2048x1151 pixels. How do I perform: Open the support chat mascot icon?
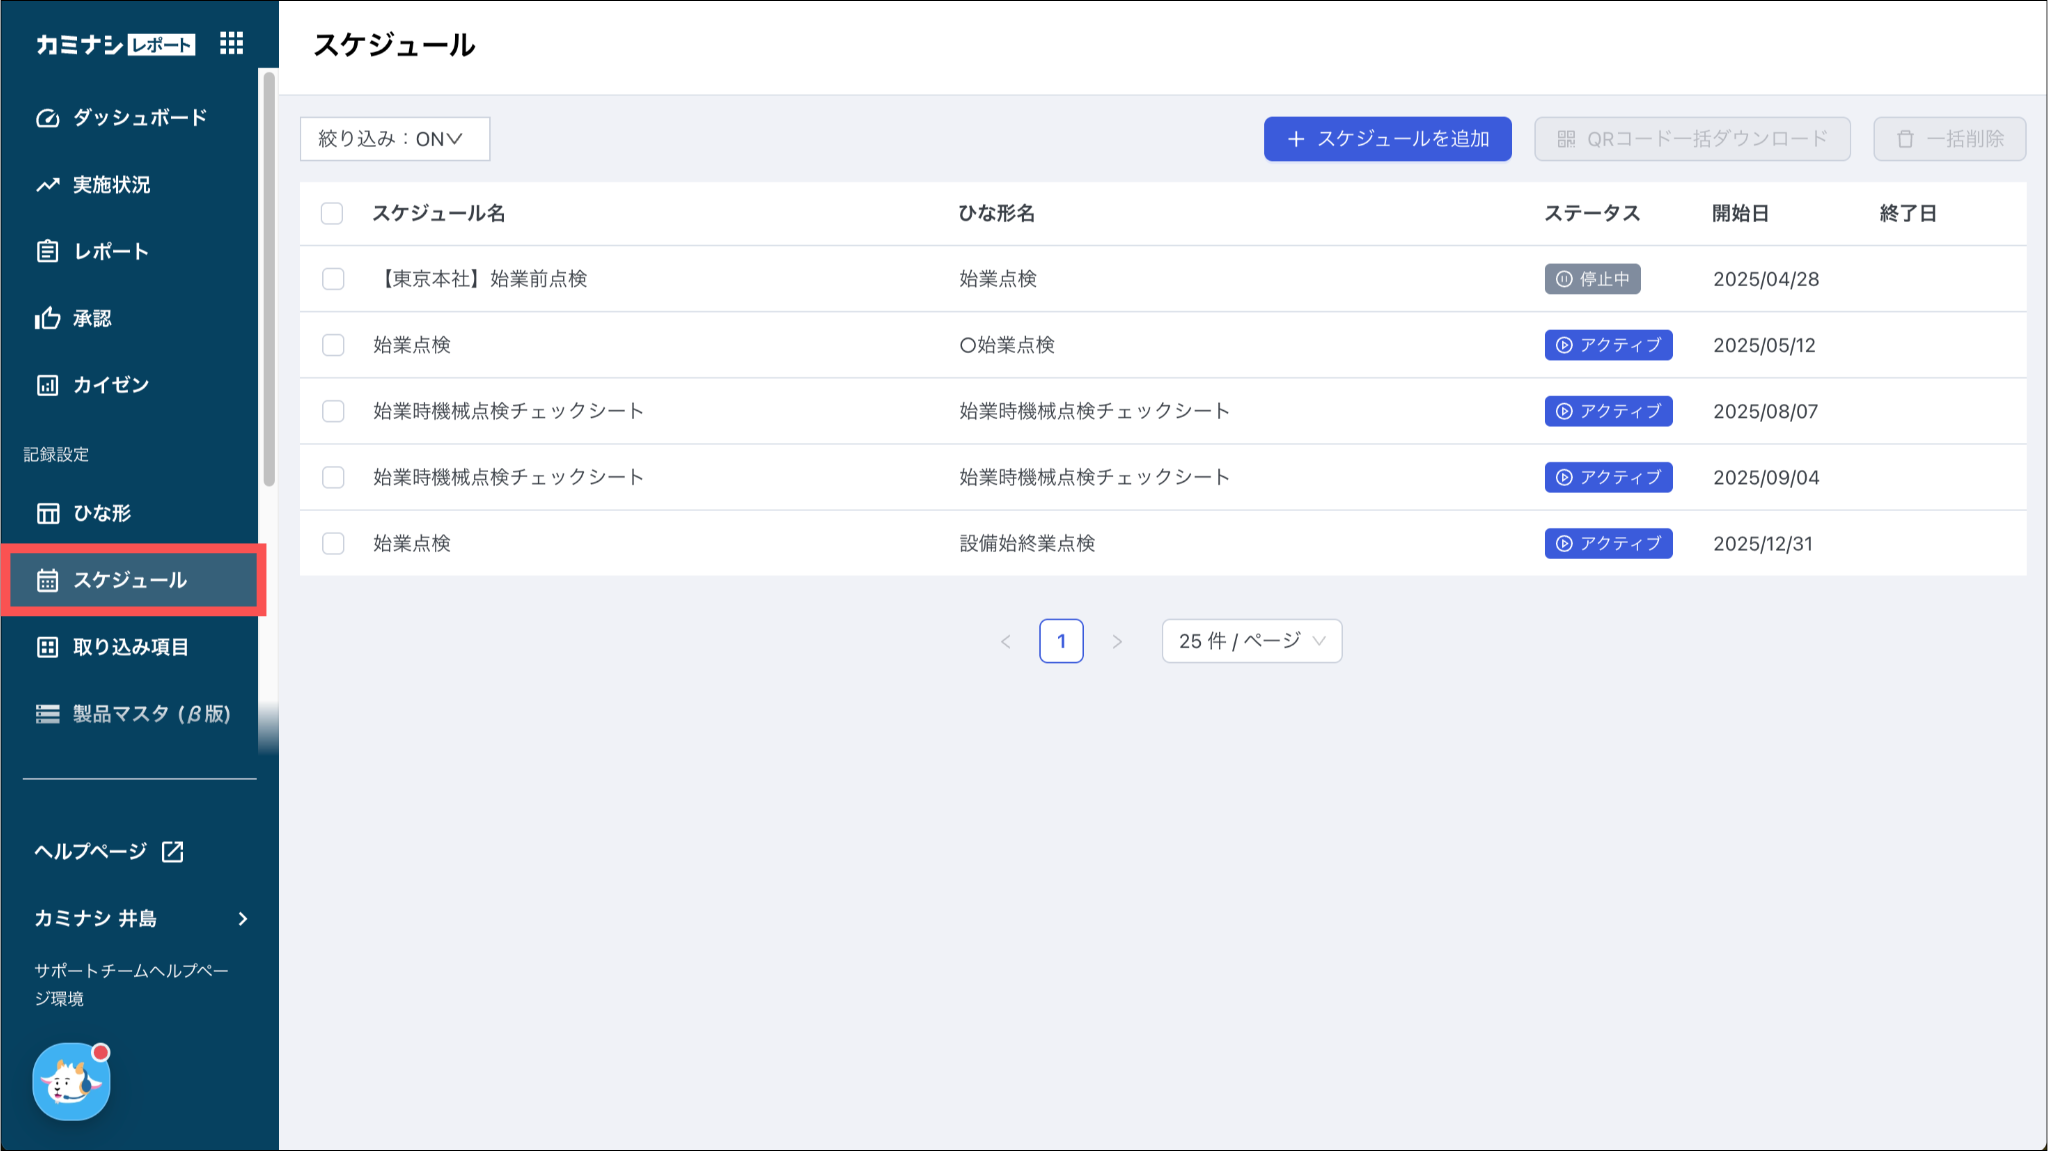71,1081
